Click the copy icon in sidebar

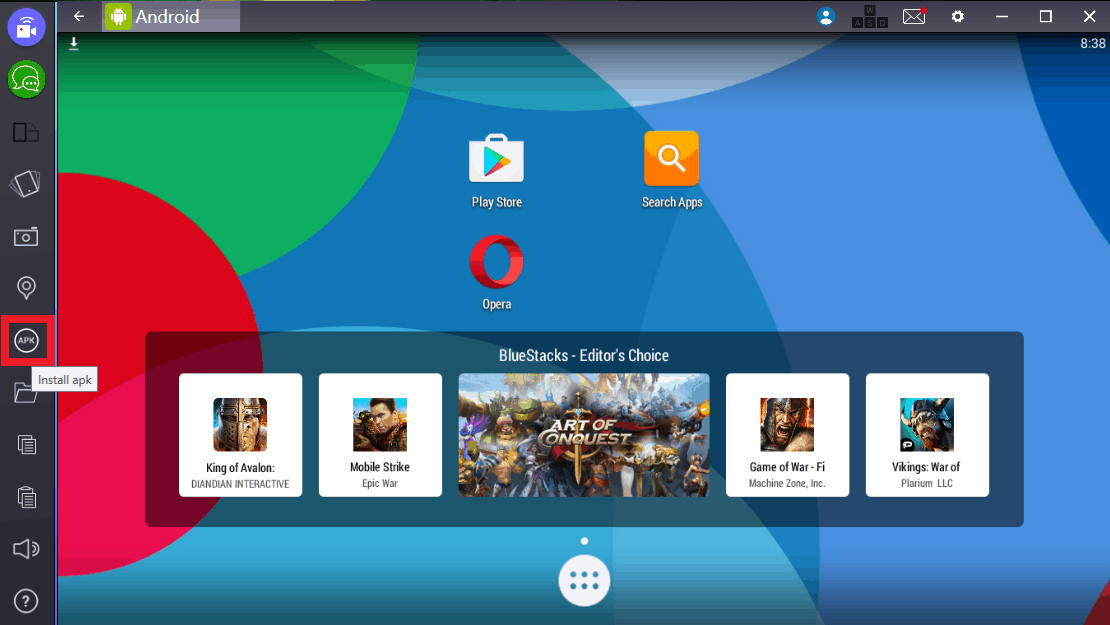click(x=27, y=445)
